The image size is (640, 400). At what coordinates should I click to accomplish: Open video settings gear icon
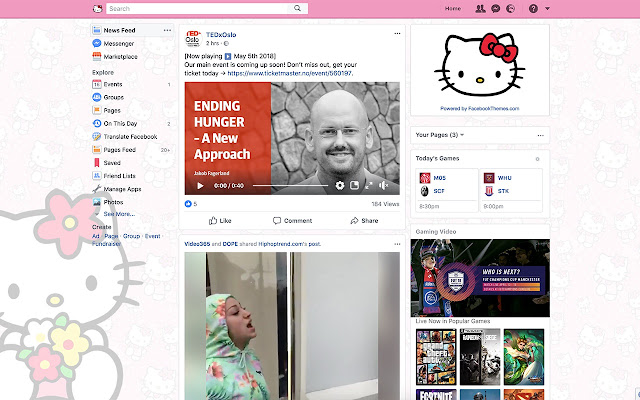[x=340, y=186]
